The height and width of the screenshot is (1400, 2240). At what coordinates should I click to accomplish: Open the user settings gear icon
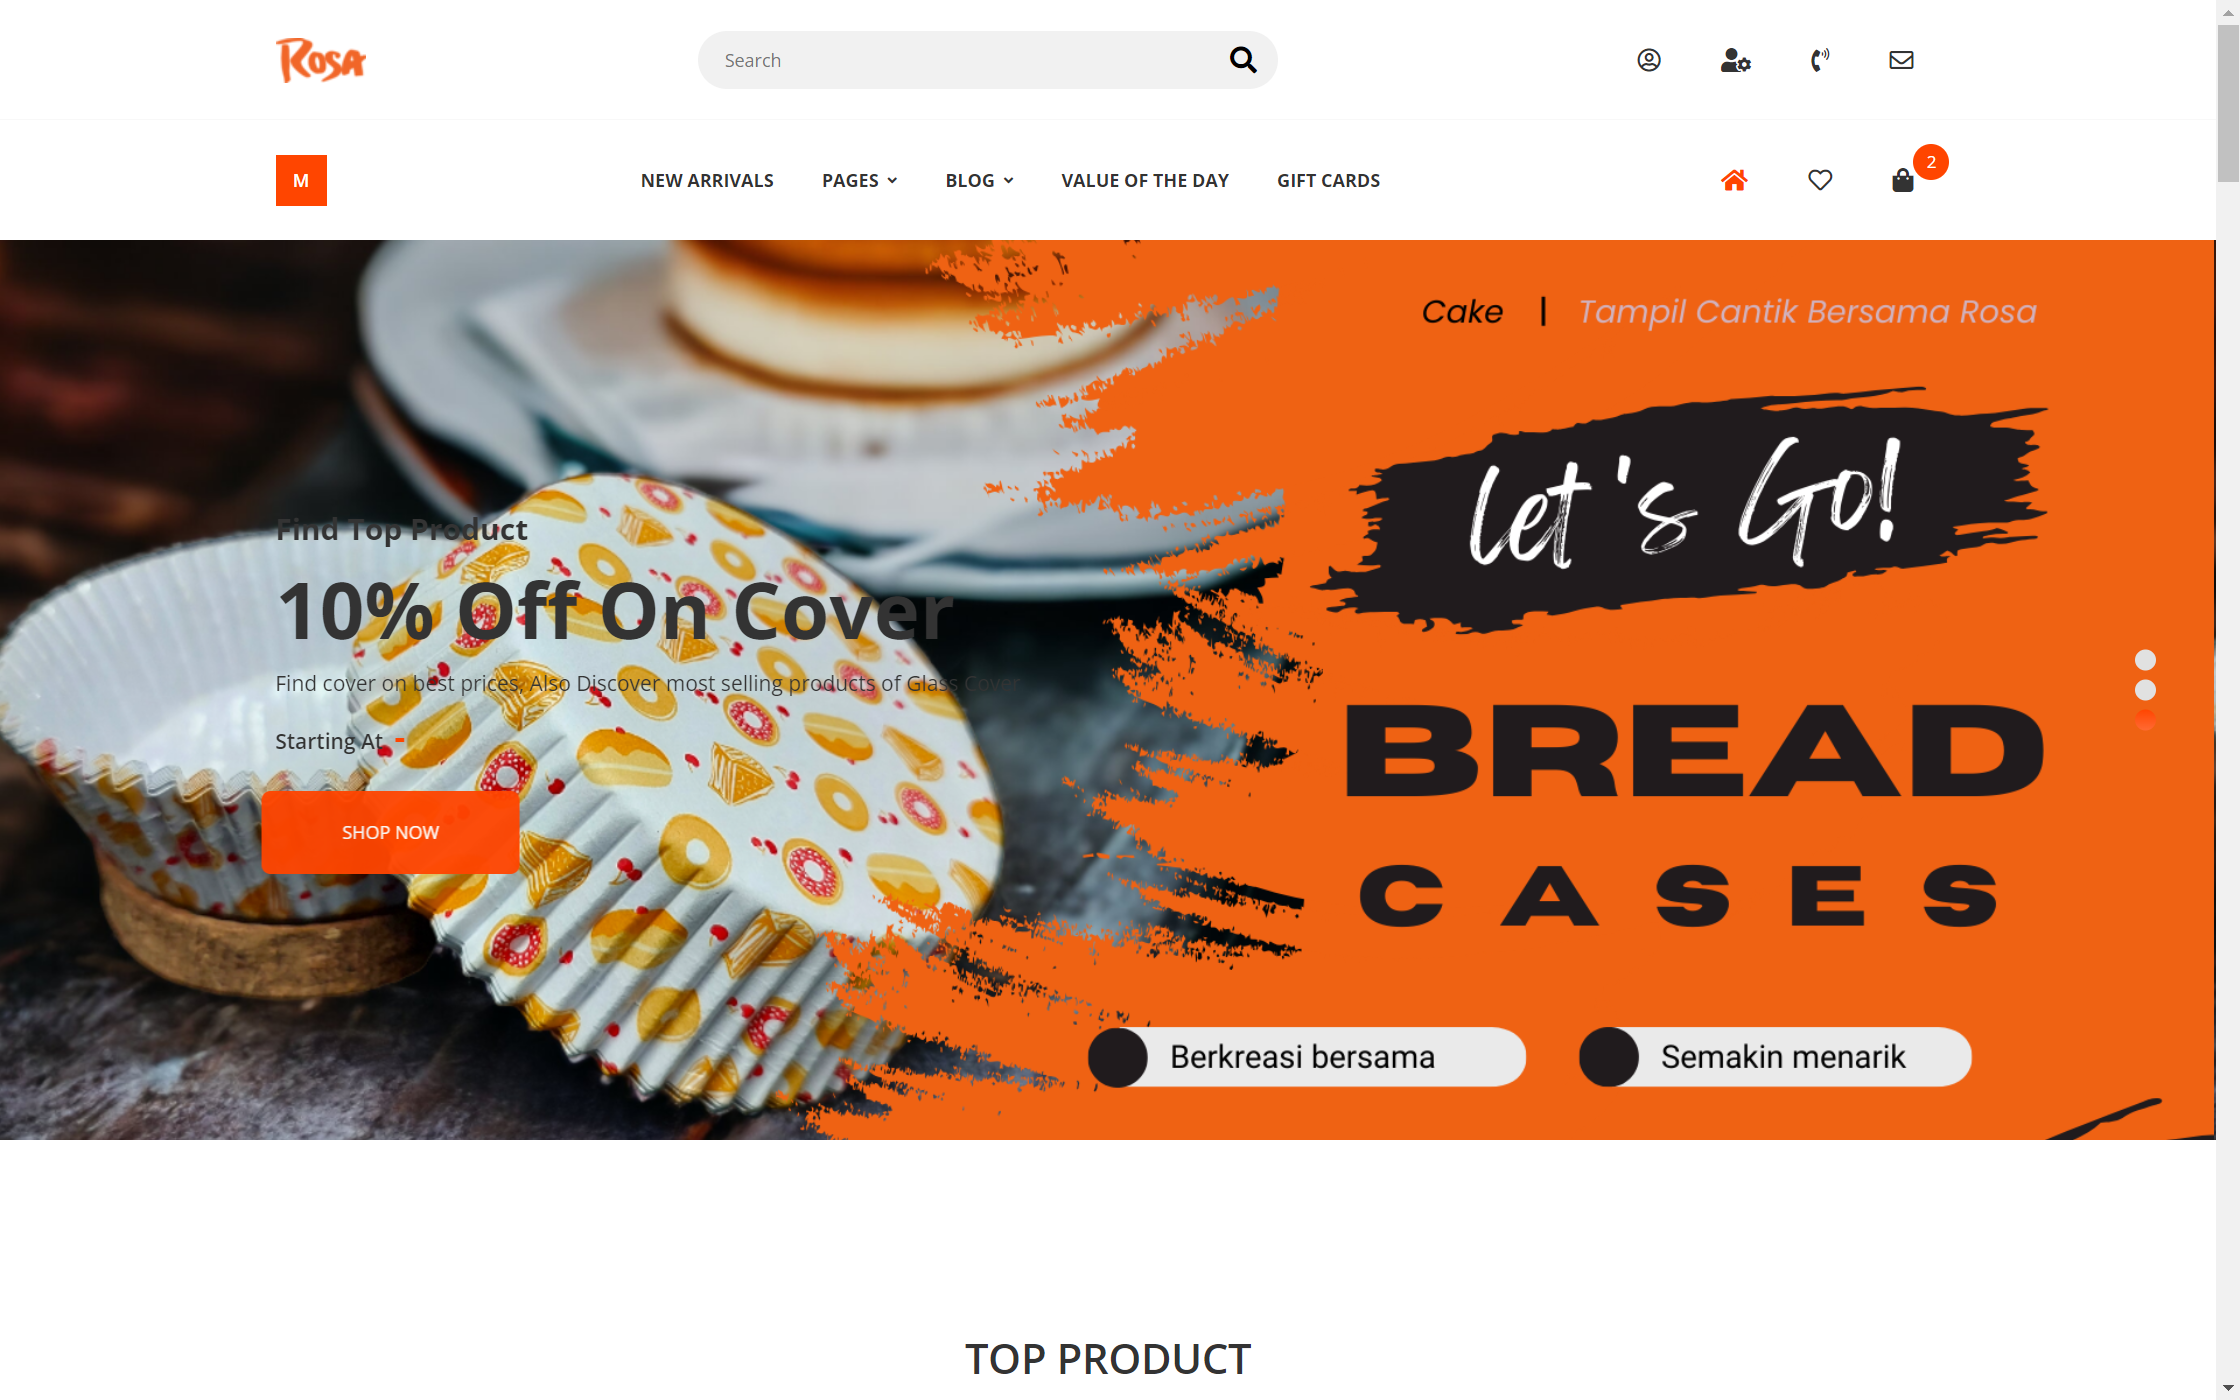[1735, 60]
